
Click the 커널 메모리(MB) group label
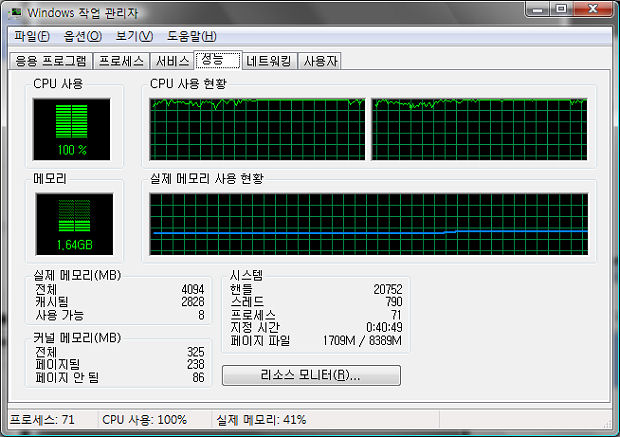tap(77, 337)
